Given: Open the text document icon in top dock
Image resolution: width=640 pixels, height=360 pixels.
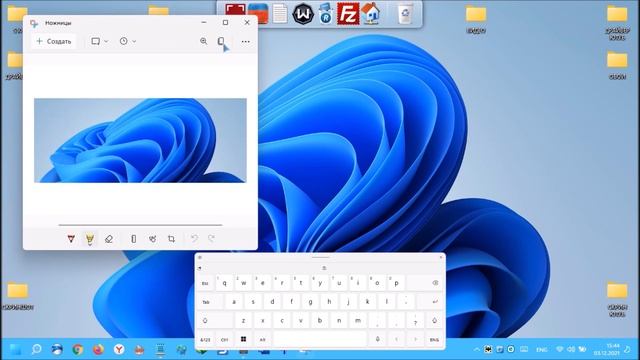Looking at the screenshot, I should [x=280, y=13].
